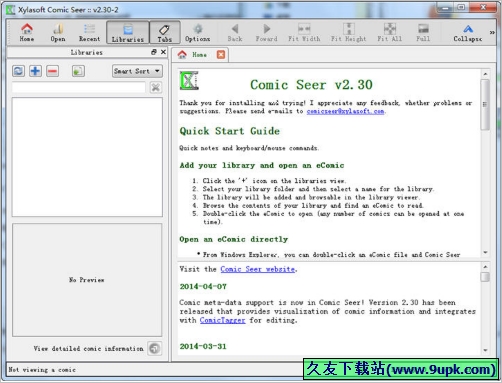Click the No Preview area
The height and width of the screenshot is (383, 502).
point(87,280)
